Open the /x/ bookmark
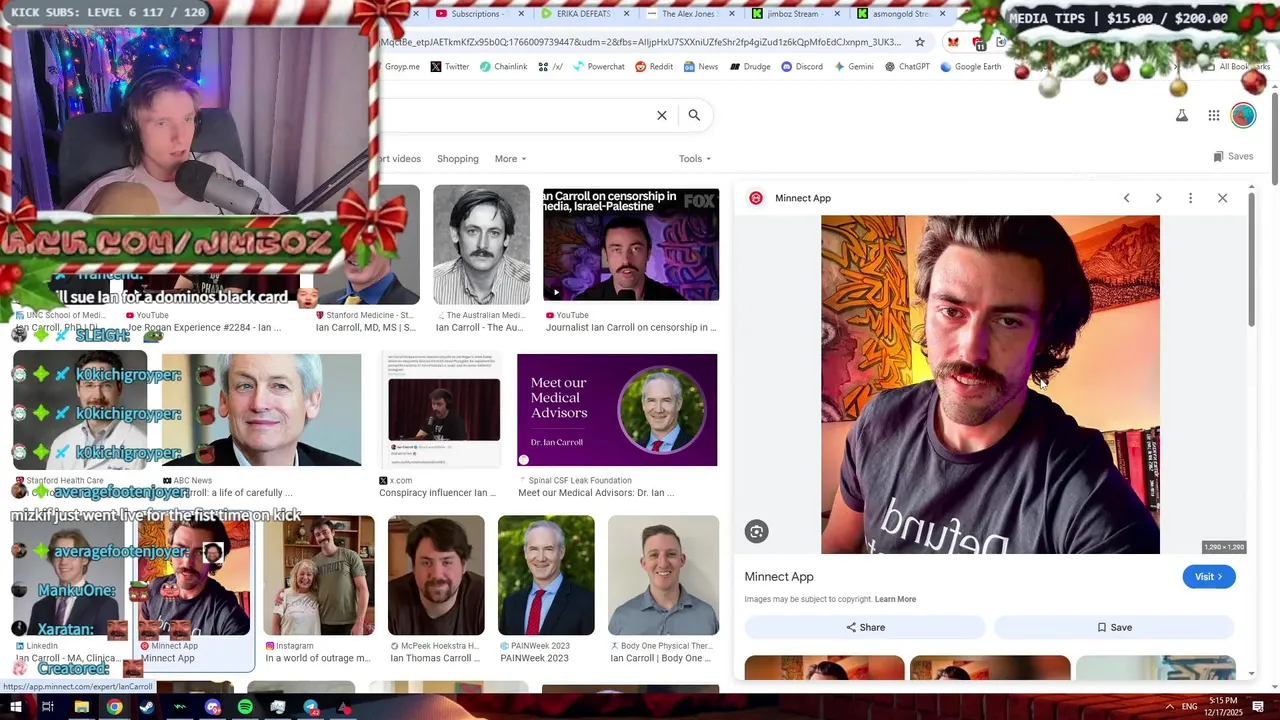 [551, 67]
